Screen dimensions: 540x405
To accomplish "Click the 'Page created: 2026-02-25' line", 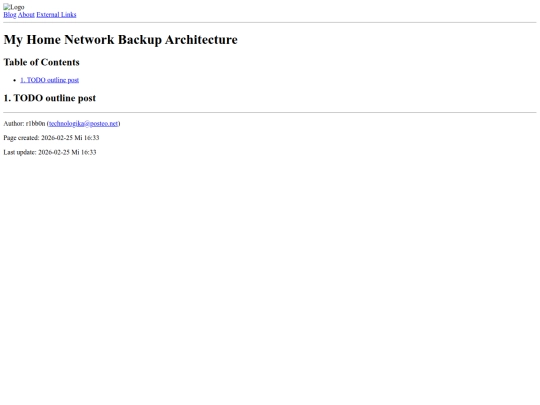I will tap(51, 138).
